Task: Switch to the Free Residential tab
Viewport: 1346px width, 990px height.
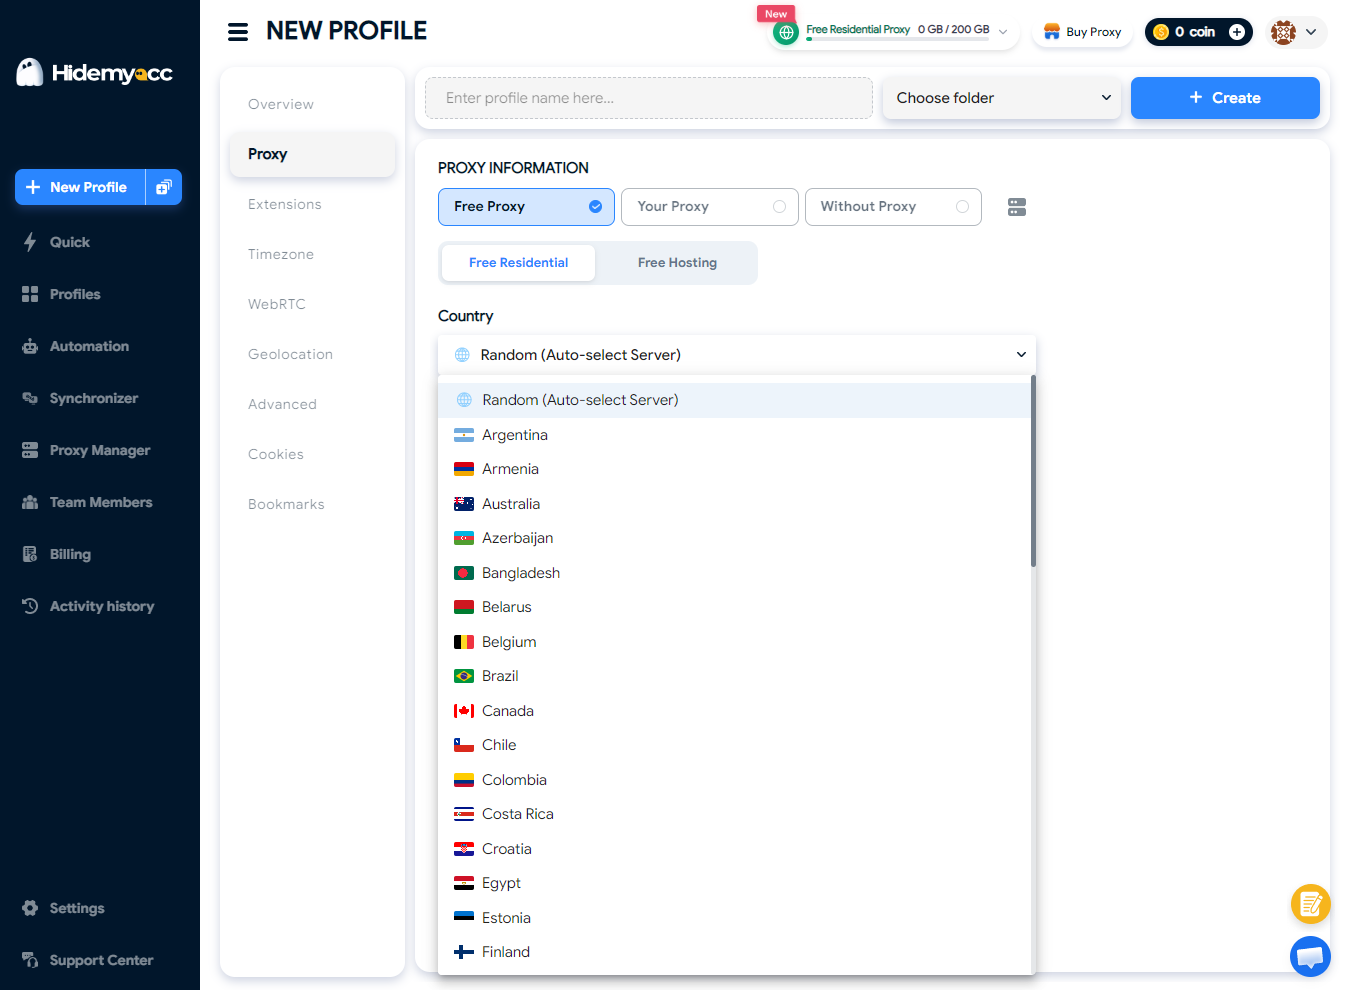Action: pos(518,263)
